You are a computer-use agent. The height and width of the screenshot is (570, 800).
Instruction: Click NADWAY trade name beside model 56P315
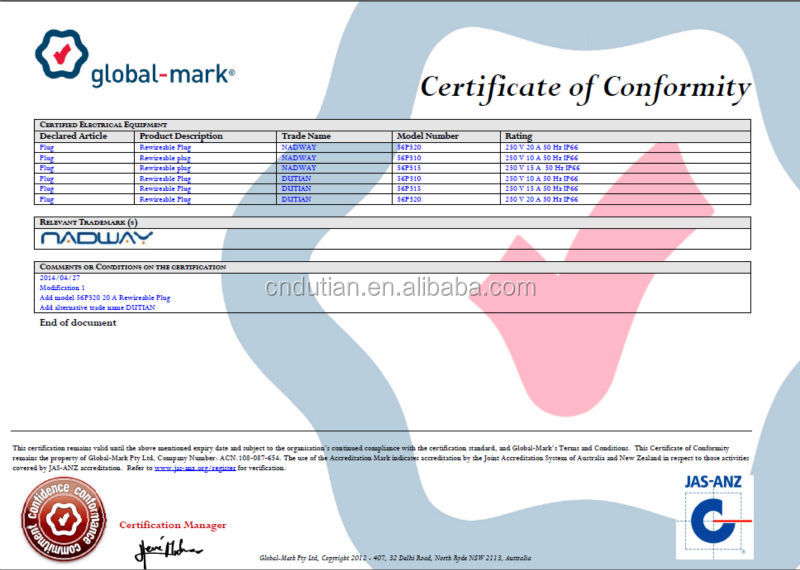[299, 168]
